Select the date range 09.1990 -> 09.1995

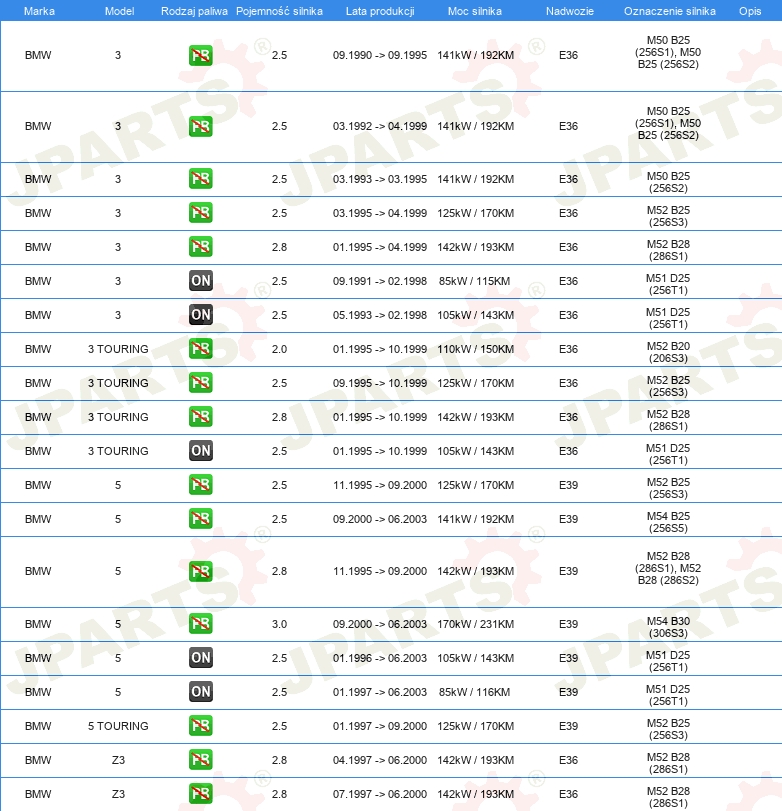[380, 55]
